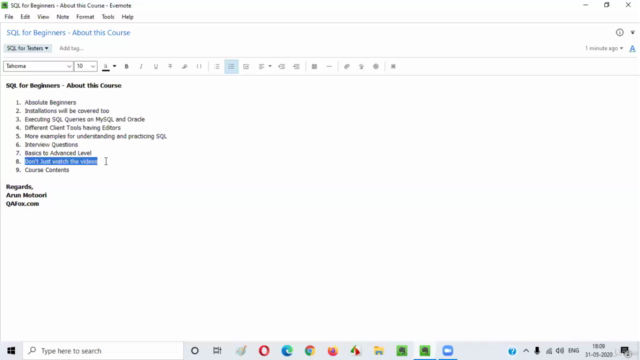
Task: Open the Format menu
Action: [85, 17]
